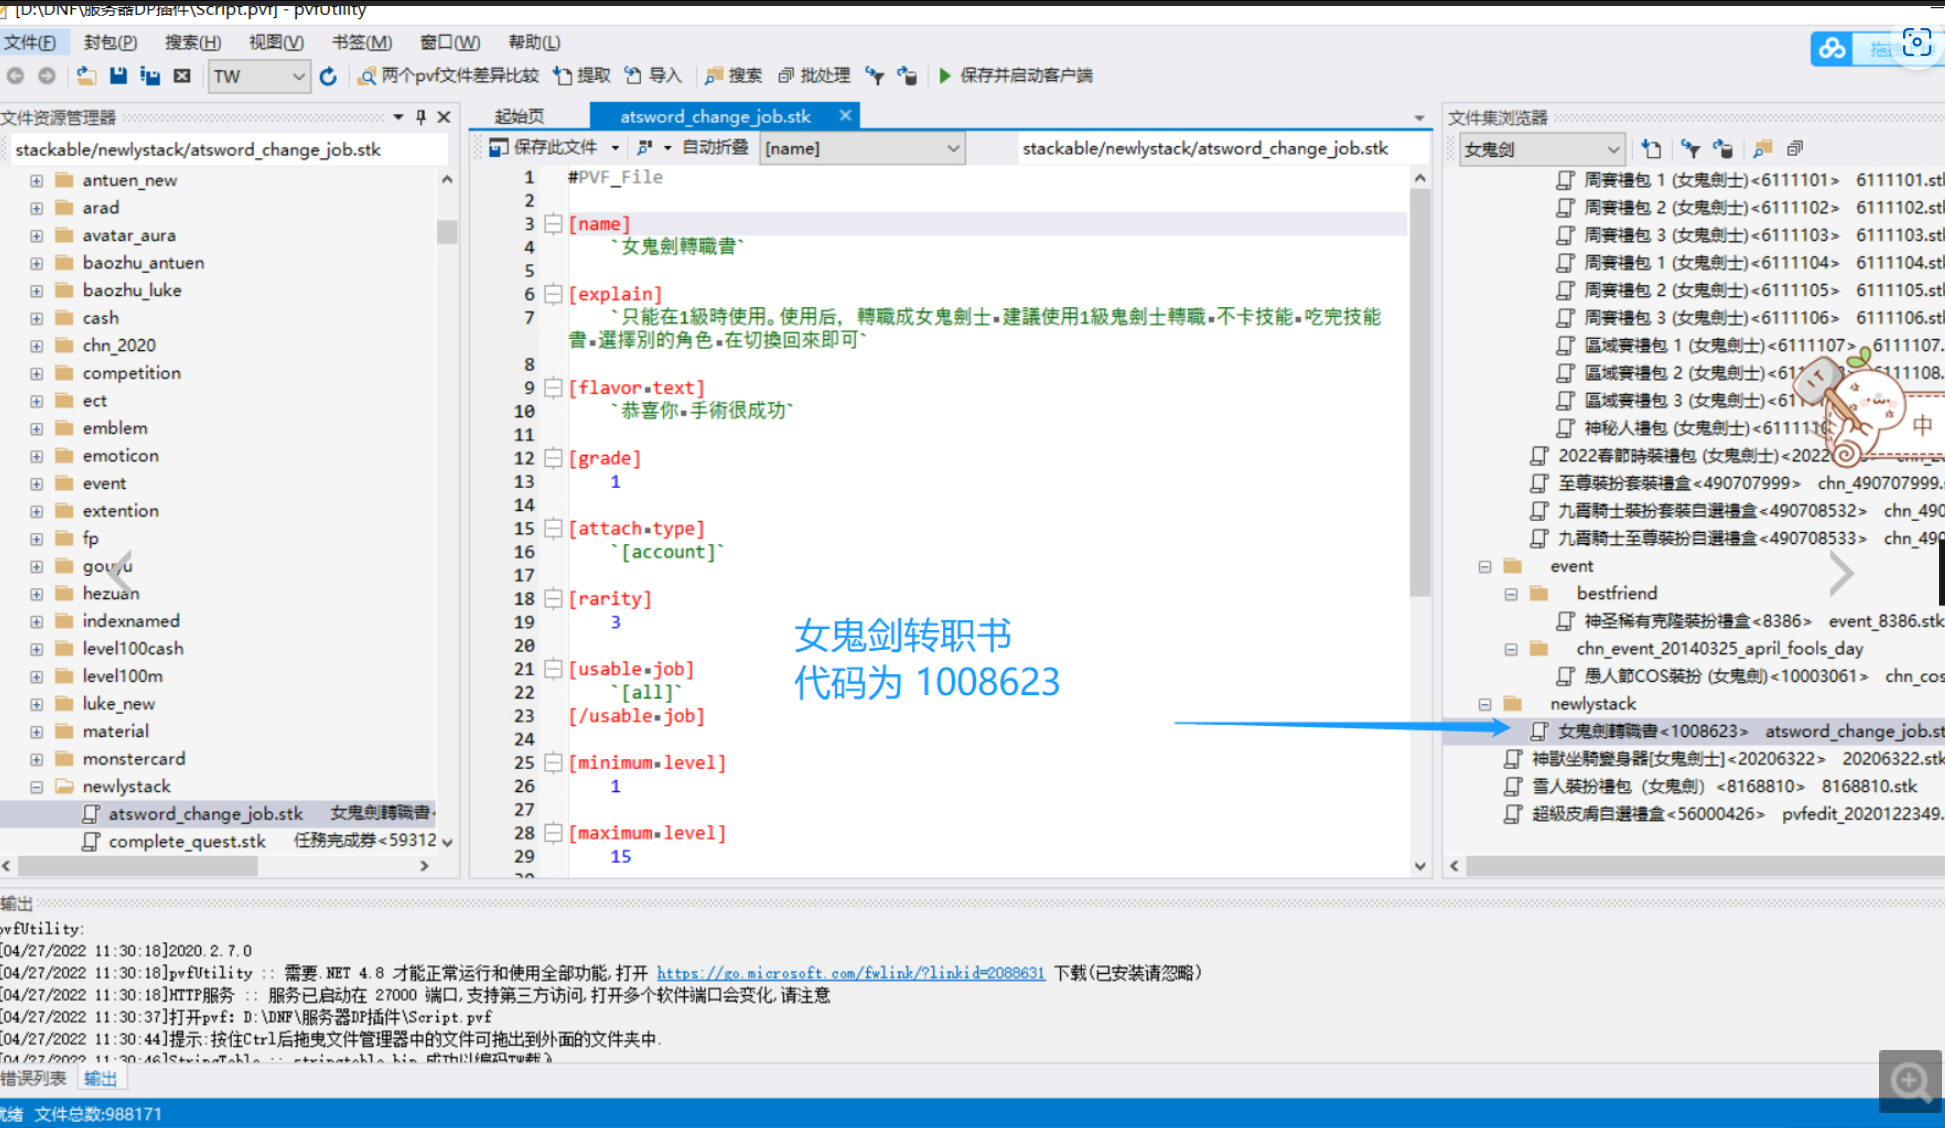
Task: Click the filter funnel icon in main toolbar
Action: point(875,75)
